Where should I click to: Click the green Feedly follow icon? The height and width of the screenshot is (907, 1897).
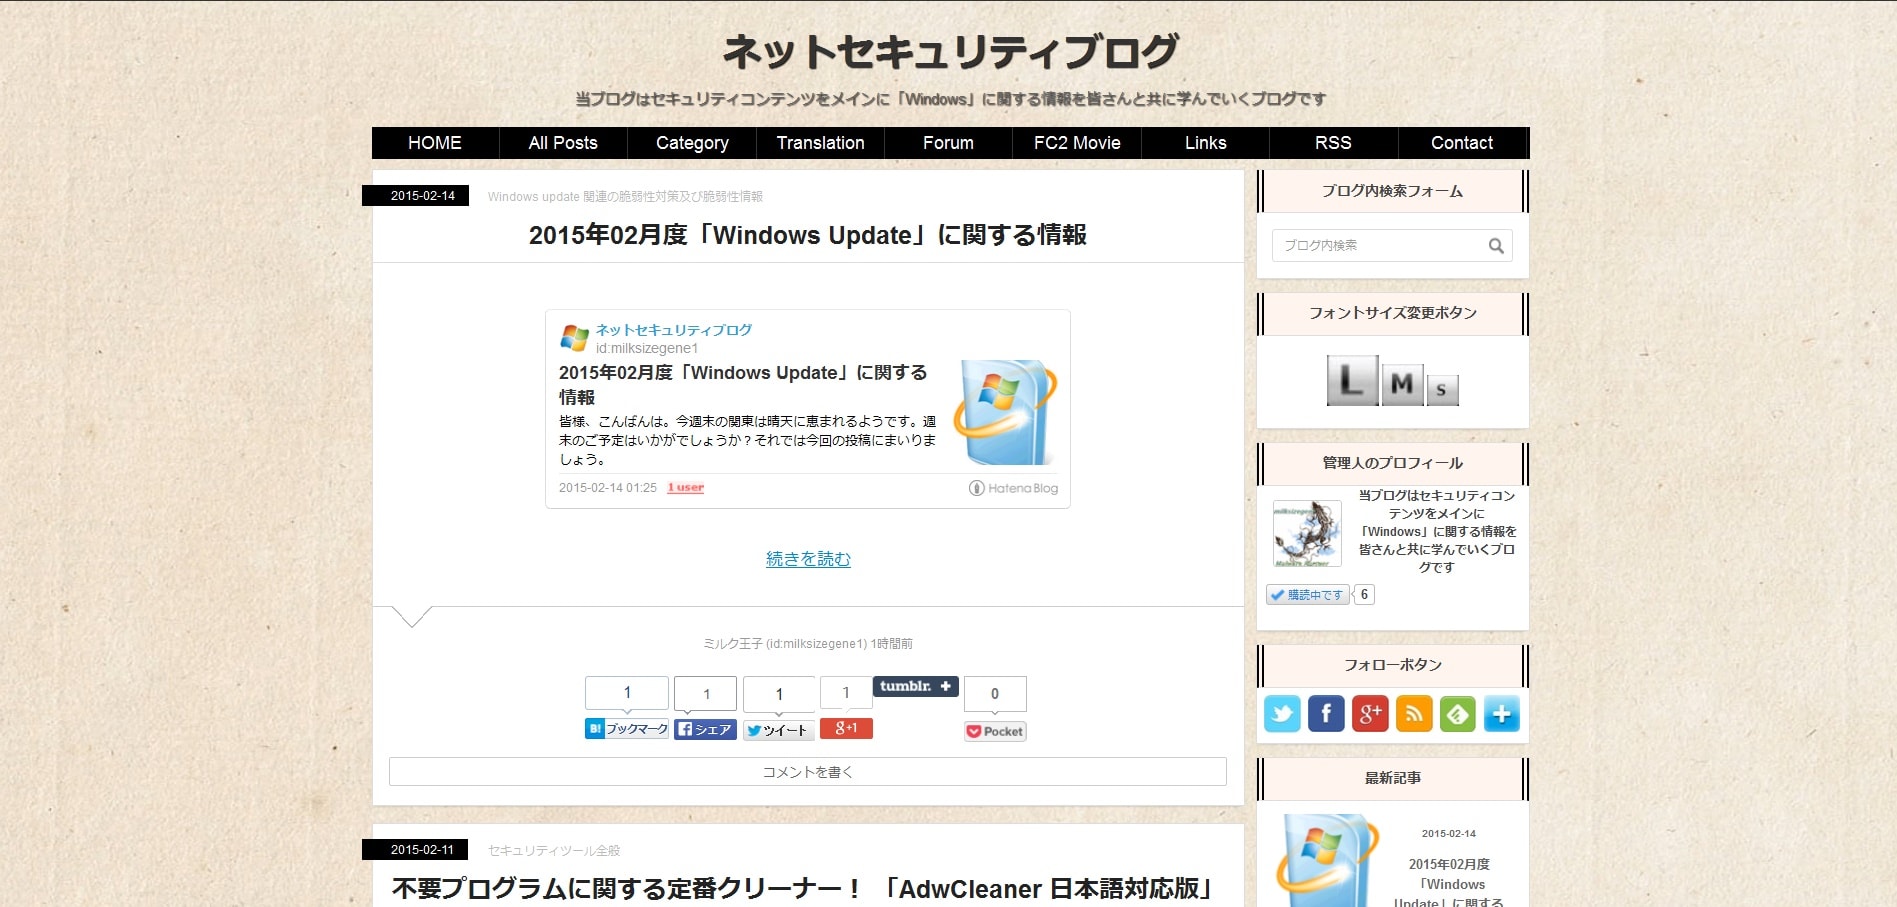click(x=1458, y=714)
